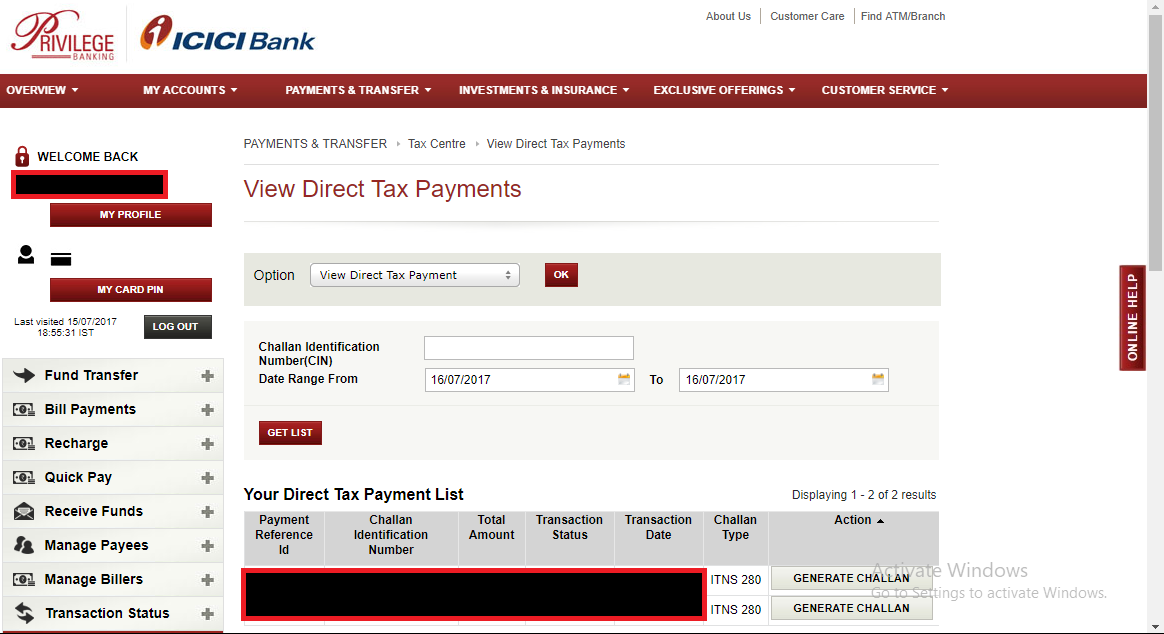Click the MY CARD PIN button
This screenshot has height=634, width=1164.
click(131, 290)
